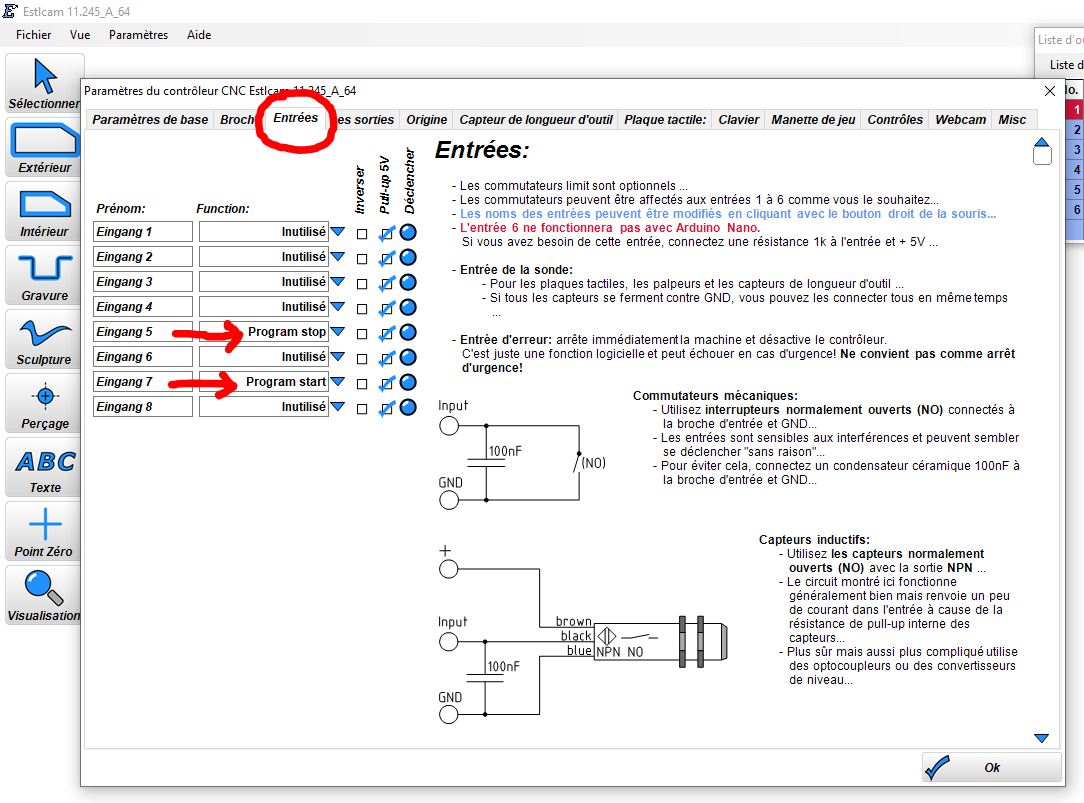
Task: Set the Point Zéro crosshair tool
Action: pyautogui.click(x=43, y=533)
